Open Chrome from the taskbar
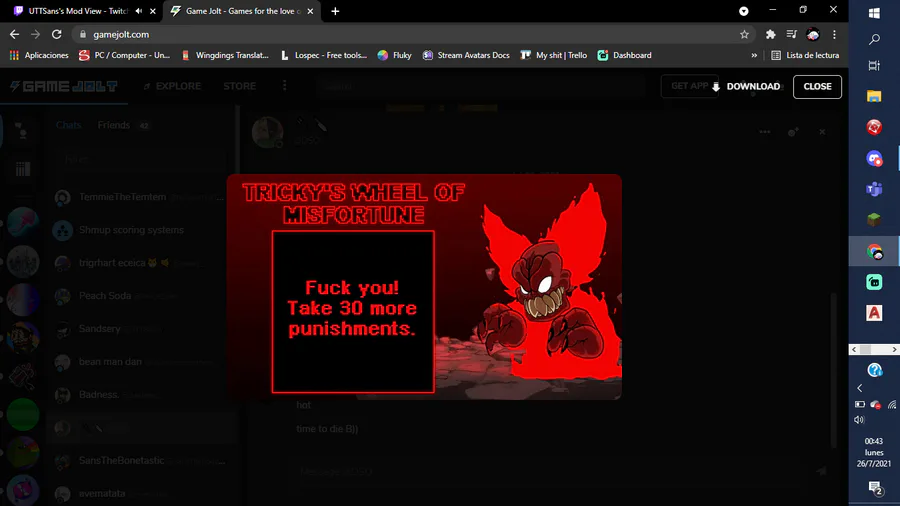Viewport: 900px width, 506px height. (x=874, y=251)
